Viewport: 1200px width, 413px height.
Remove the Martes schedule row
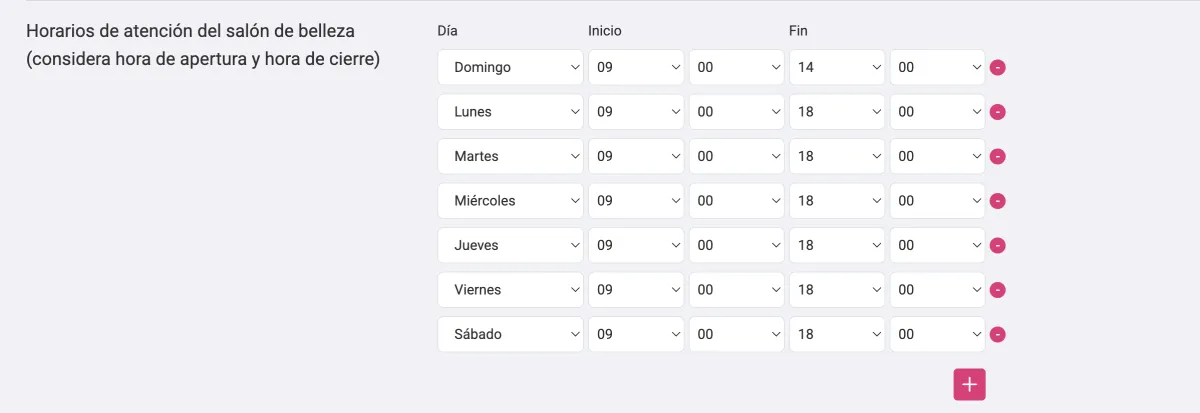pos(997,157)
